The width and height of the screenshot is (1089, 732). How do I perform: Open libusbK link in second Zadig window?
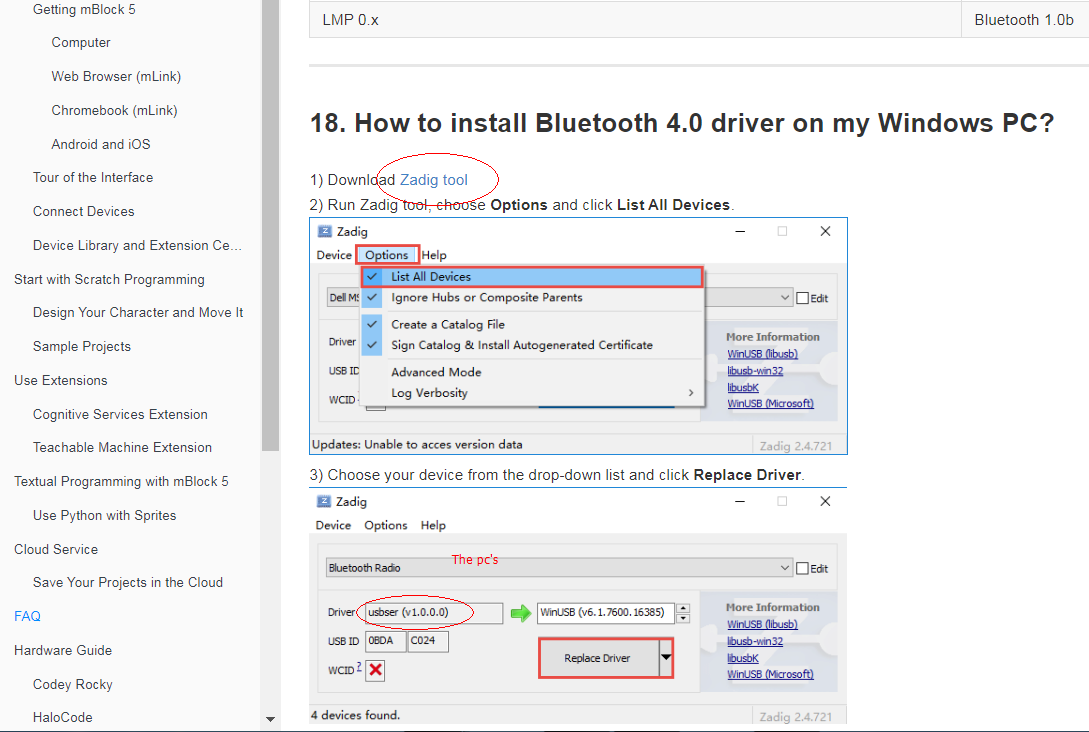point(742,658)
